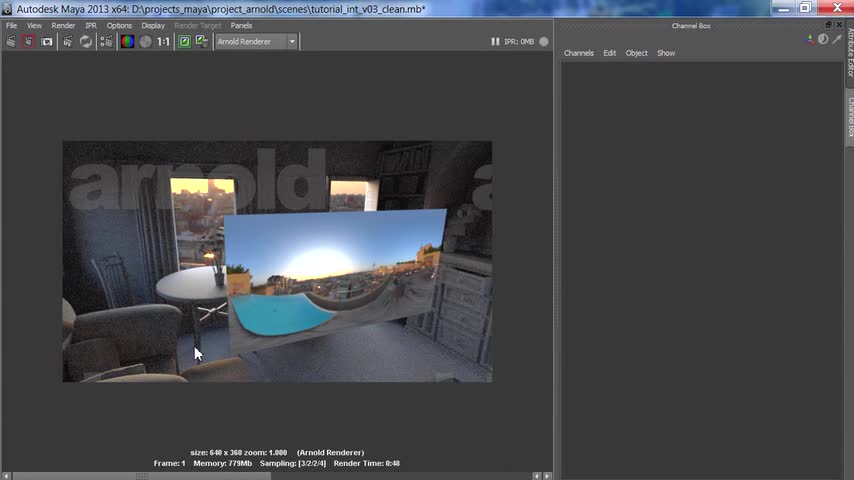Click the Remove image trash icon
This screenshot has width=854, height=480.
[202, 41]
